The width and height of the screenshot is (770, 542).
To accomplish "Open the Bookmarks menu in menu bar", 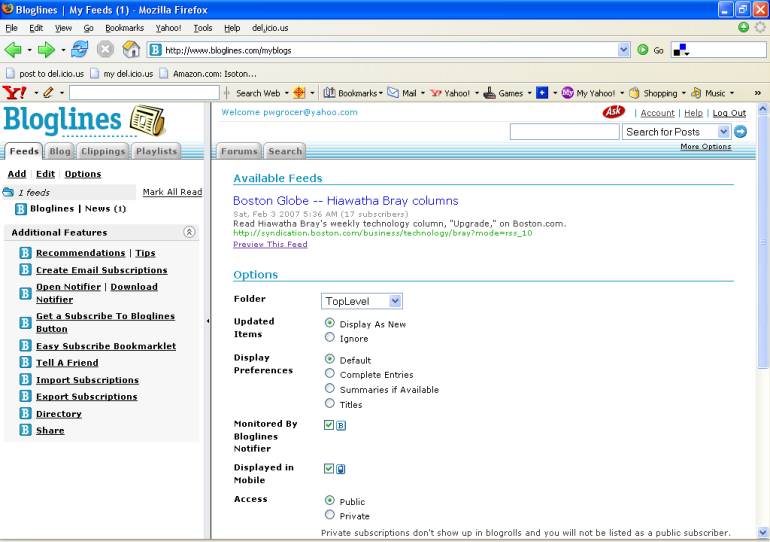I will coord(124,28).
